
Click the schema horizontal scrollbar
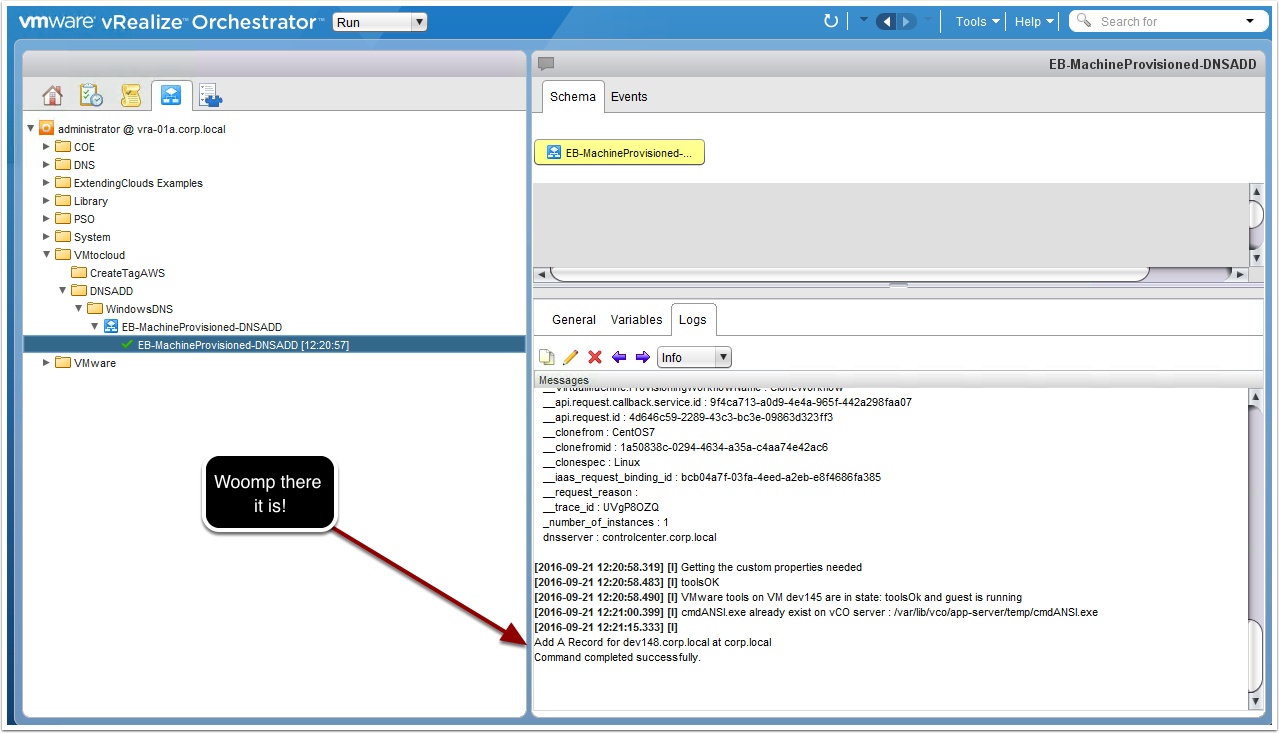[849, 274]
